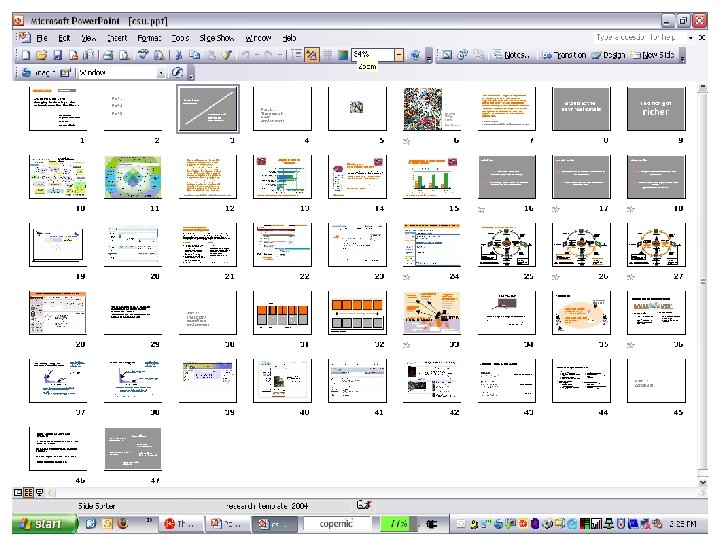Screen dimensions: 720x540
Task: Open the File menu
Action: pyautogui.click(x=42, y=38)
